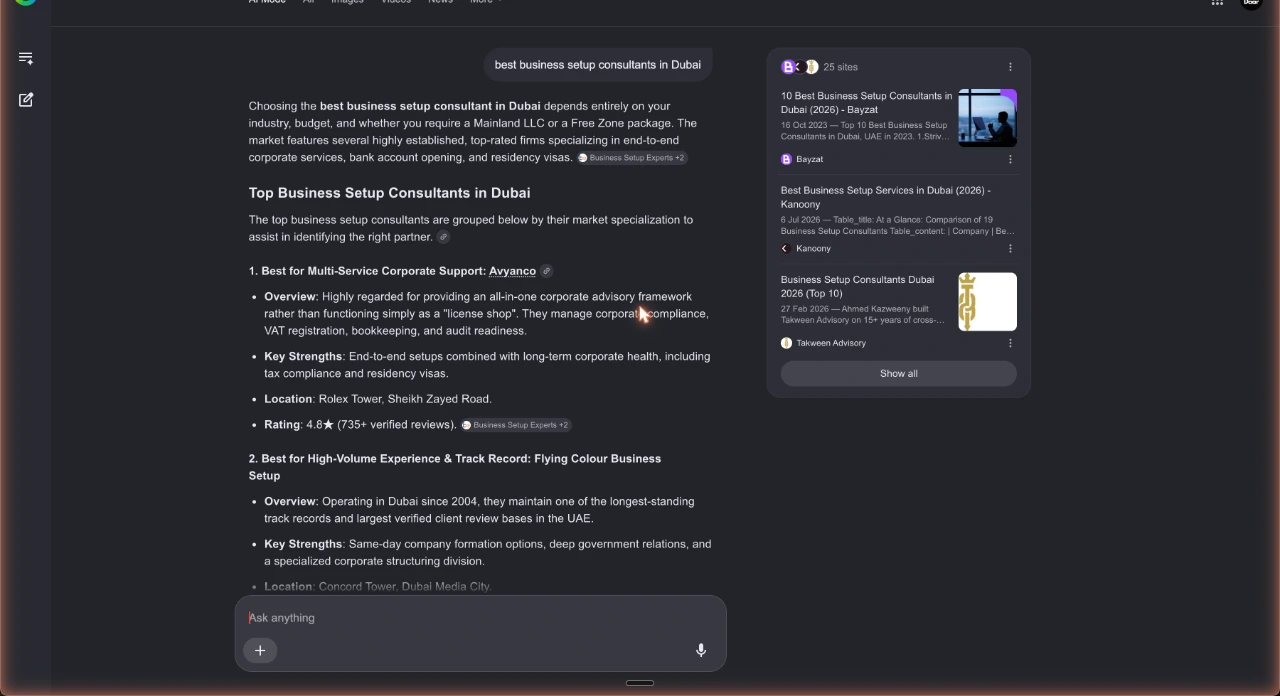This screenshot has width=1280, height=696.
Task: Click the plus attach button
Action: tap(260, 650)
